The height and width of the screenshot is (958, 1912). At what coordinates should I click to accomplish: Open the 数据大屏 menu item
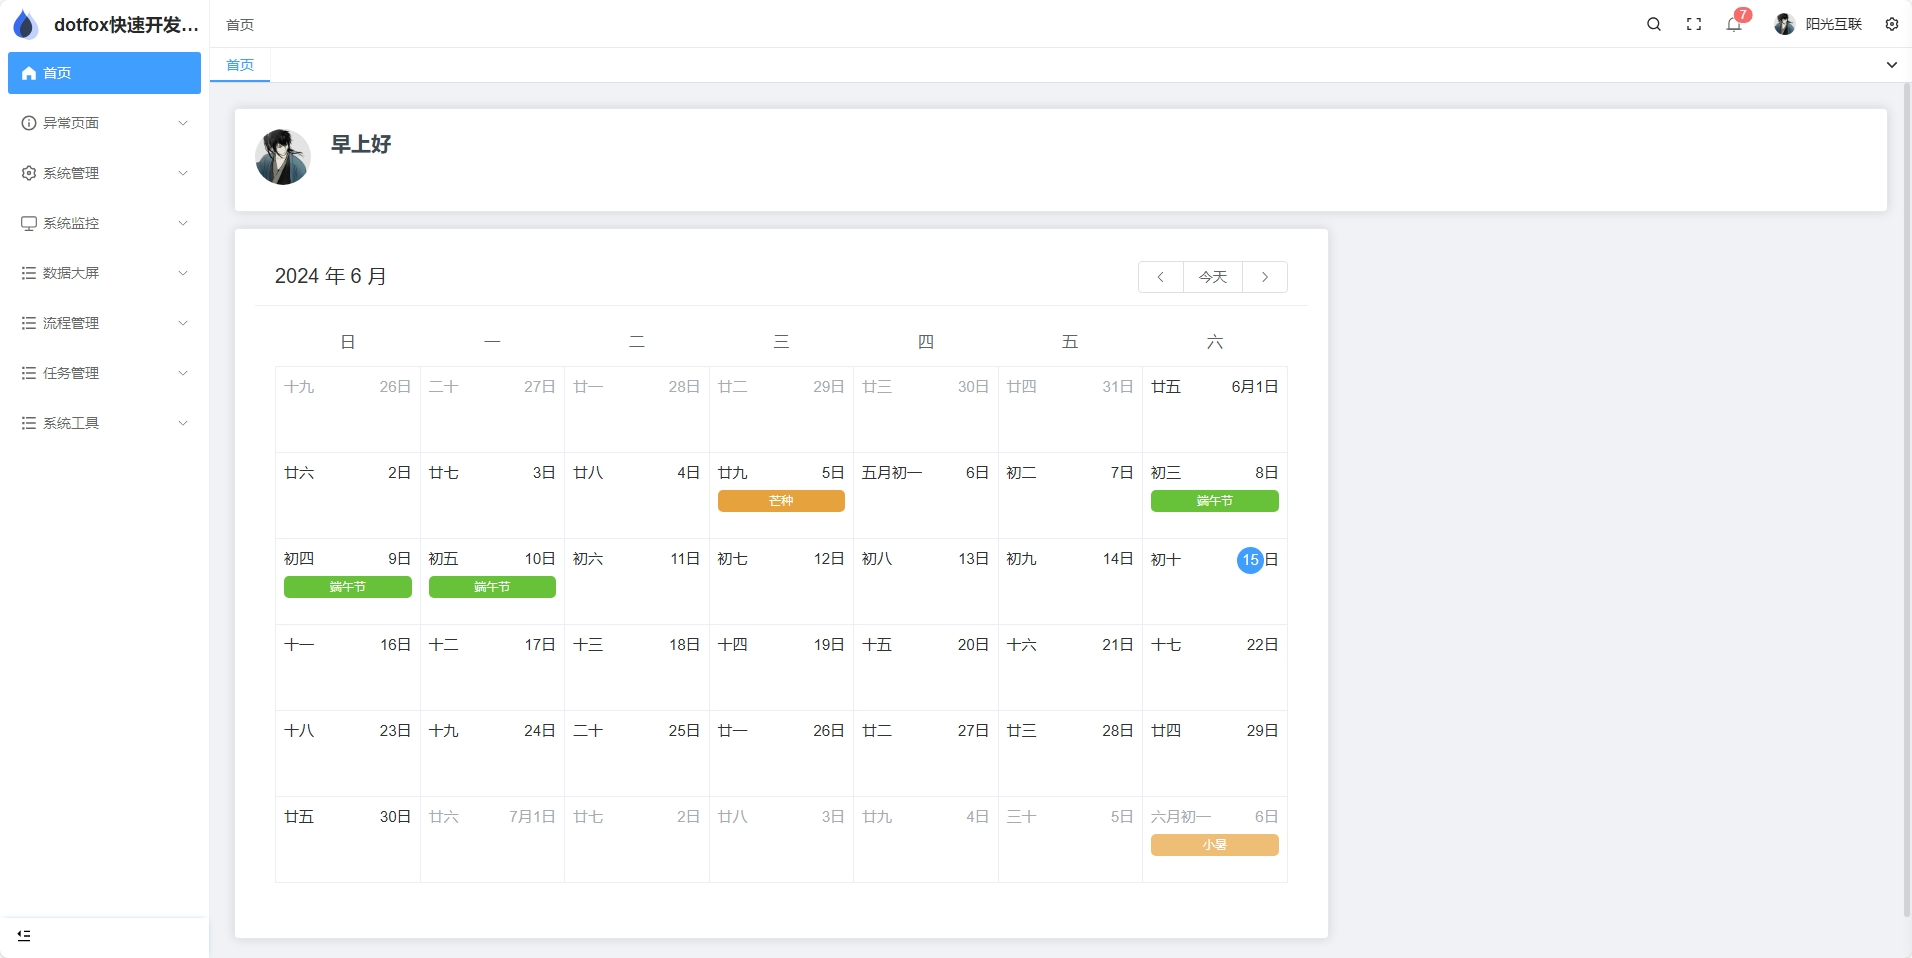(x=104, y=273)
